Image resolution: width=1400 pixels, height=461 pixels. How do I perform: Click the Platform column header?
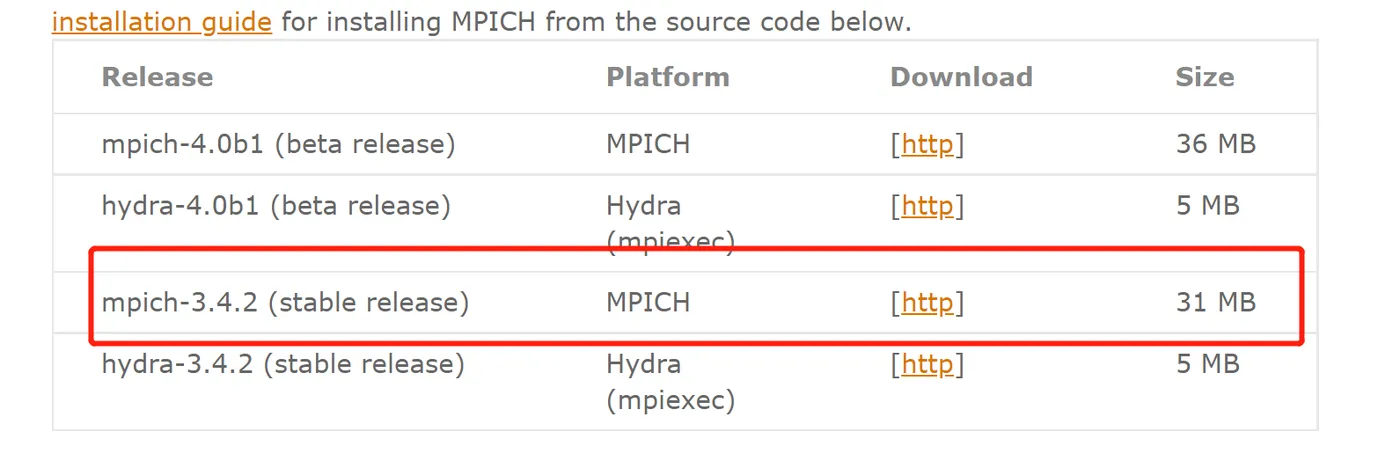(667, 77)
